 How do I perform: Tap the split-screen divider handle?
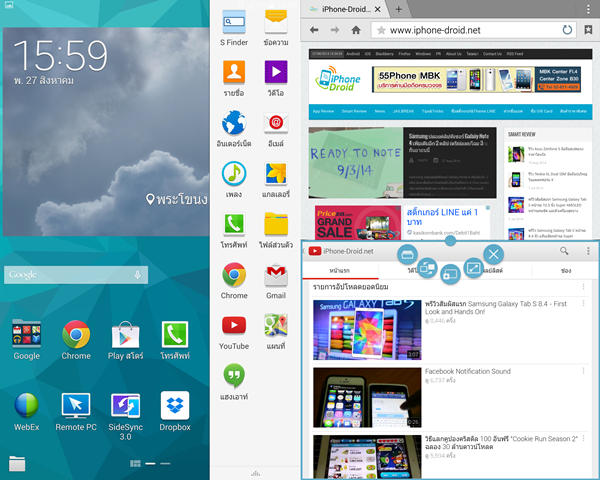coord(450,241)
